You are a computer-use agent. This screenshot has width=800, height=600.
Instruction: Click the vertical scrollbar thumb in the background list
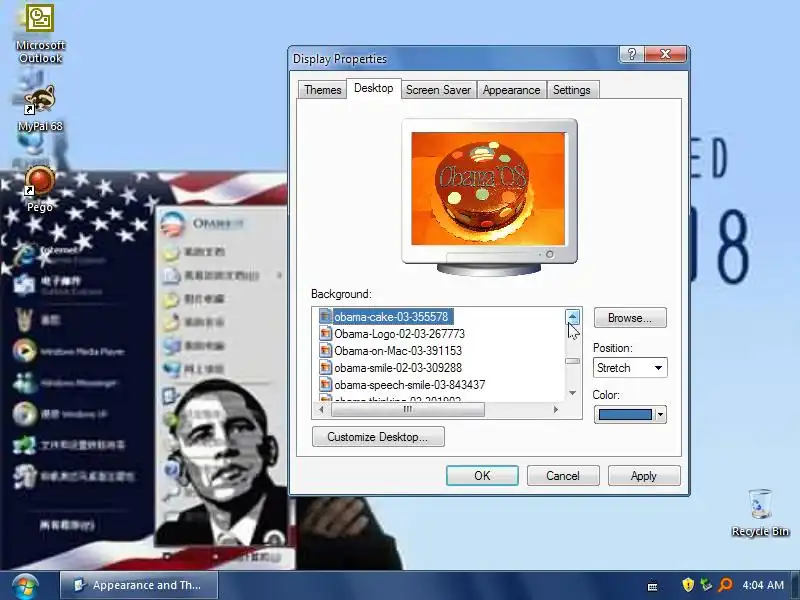pyautogui.click(x=572, y=361)
